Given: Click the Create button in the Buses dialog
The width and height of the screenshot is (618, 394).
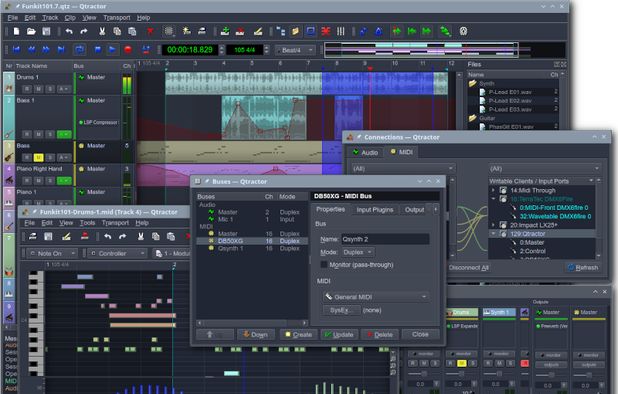Looking at the screenshot, I should [298, 335].
